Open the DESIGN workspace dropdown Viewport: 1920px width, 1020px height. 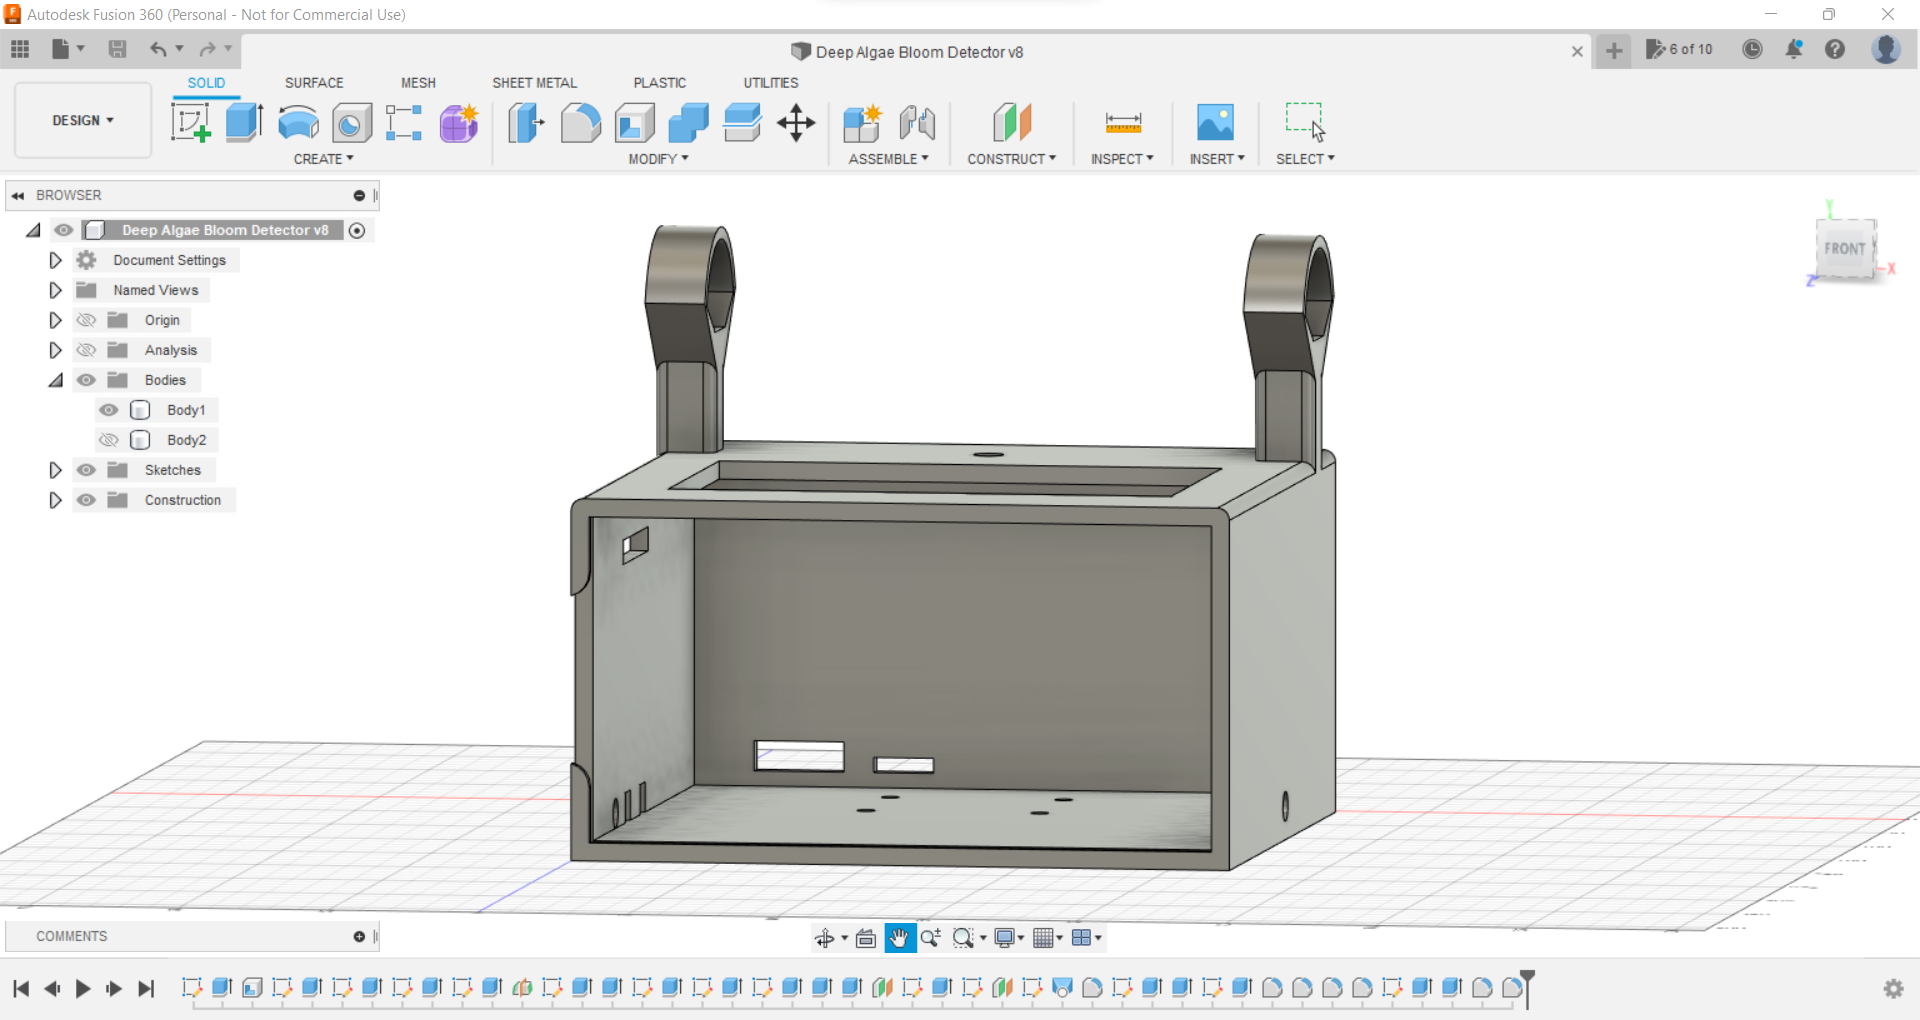point(83,120)
